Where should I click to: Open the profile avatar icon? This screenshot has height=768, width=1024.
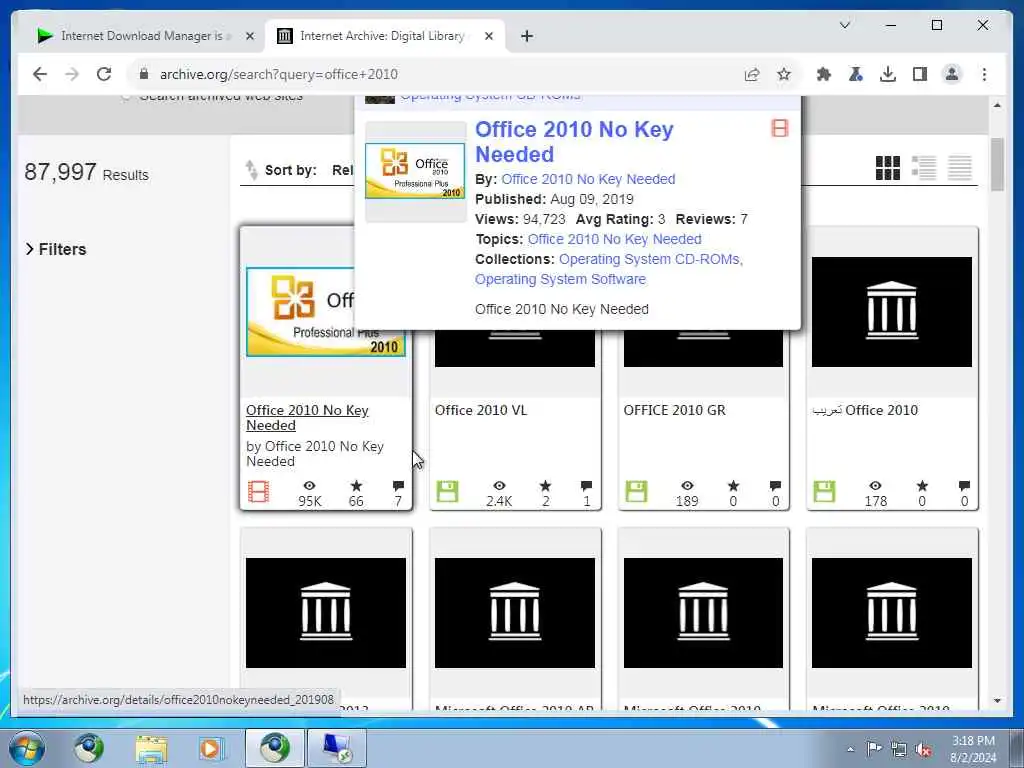952,74
